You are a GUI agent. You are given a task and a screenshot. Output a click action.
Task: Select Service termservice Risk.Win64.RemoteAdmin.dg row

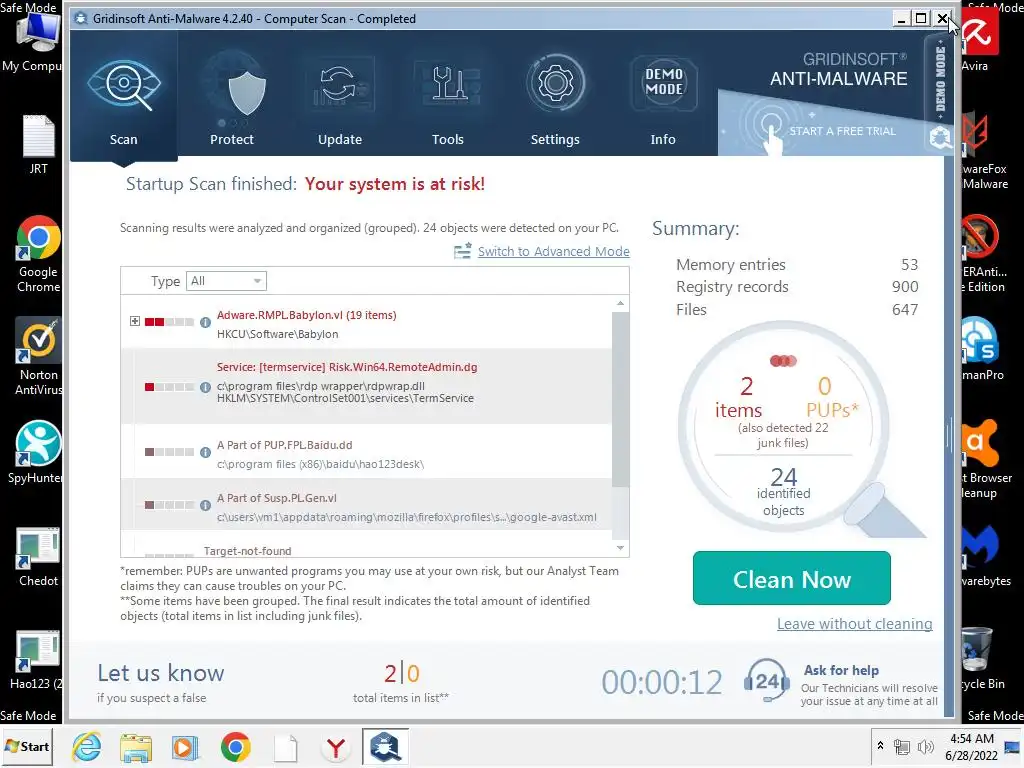coord(366,386)
